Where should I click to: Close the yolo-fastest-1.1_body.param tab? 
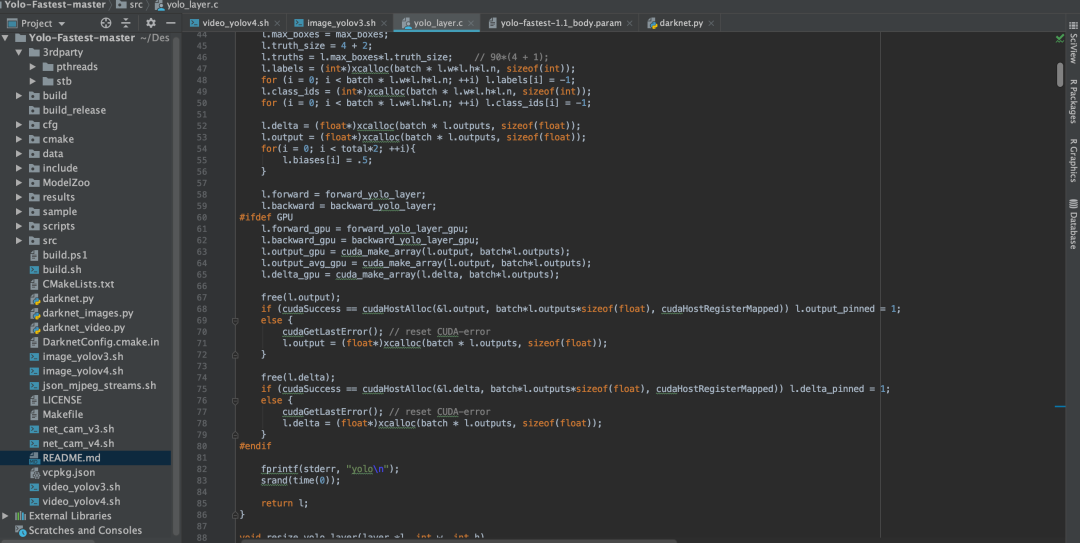tap(630, 23)
